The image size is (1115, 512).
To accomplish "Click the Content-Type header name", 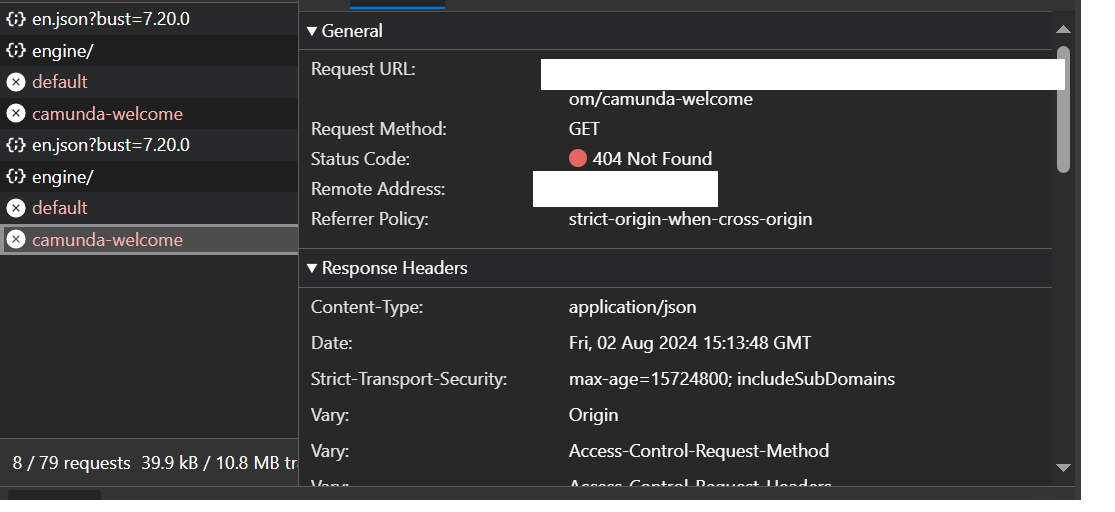I will tap(367, 307).
